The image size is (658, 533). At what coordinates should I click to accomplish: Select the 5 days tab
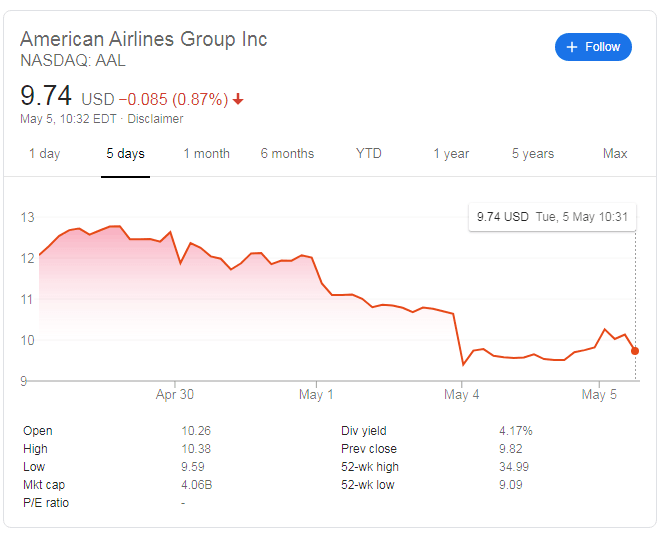click(x=126, y=154)
